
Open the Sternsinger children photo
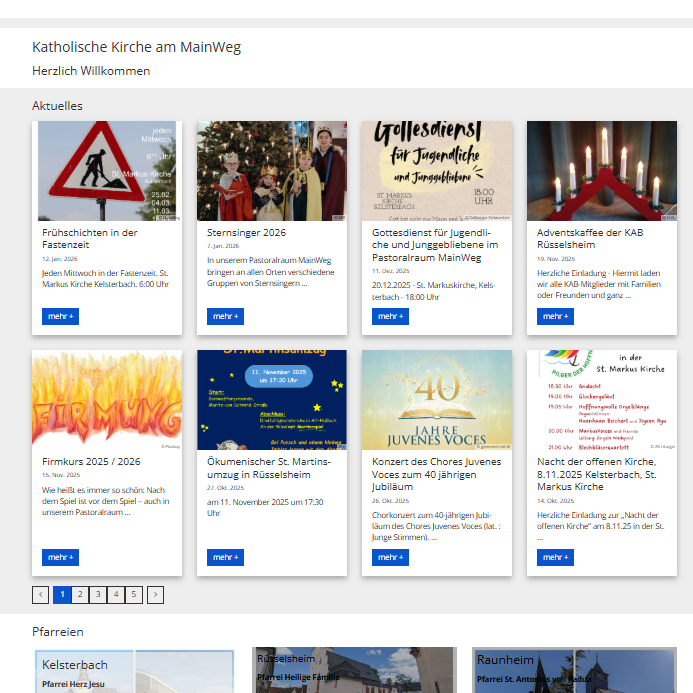point(272,171)
